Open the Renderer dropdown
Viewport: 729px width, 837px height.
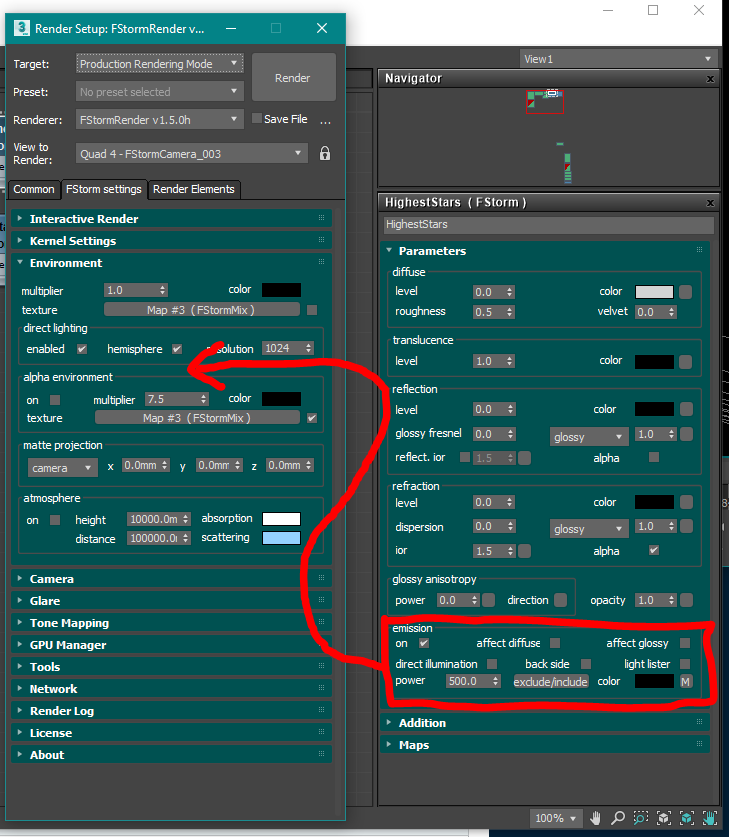[160, 120]
